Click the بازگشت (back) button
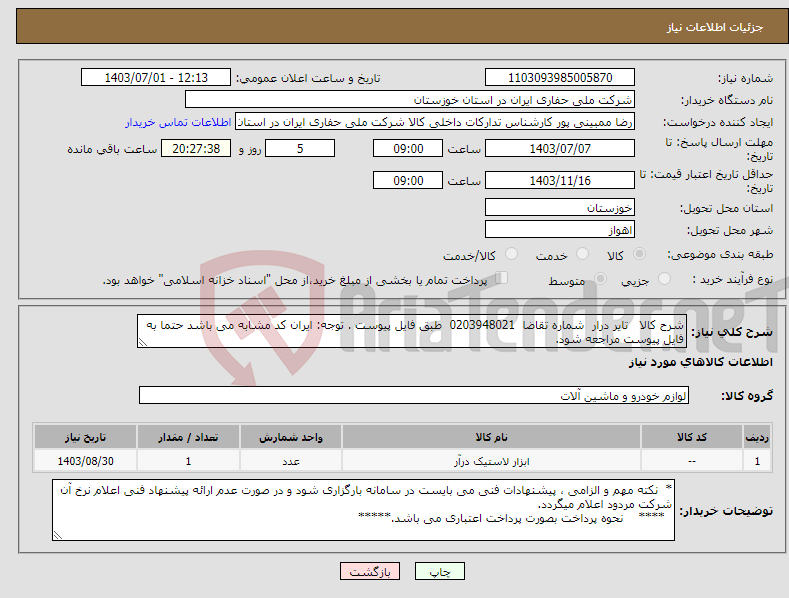The width and height of the screenshot is (789, 598). click(x=370, y=571)
